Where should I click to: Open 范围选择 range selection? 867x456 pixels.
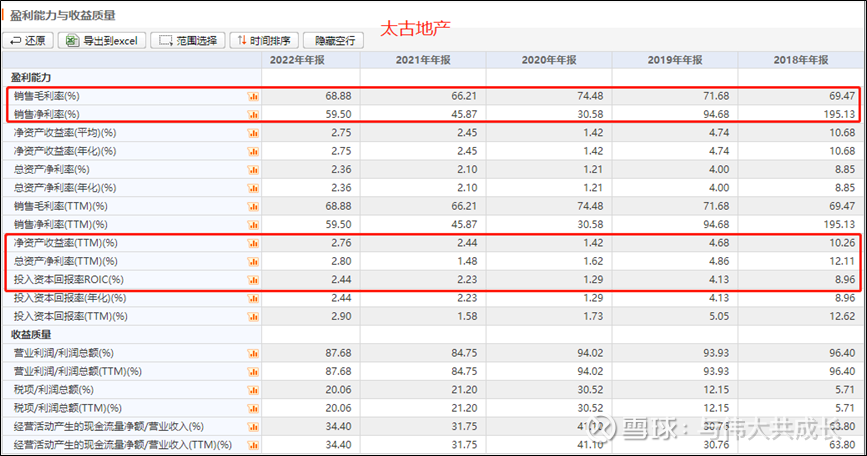[x=188, y=40]
